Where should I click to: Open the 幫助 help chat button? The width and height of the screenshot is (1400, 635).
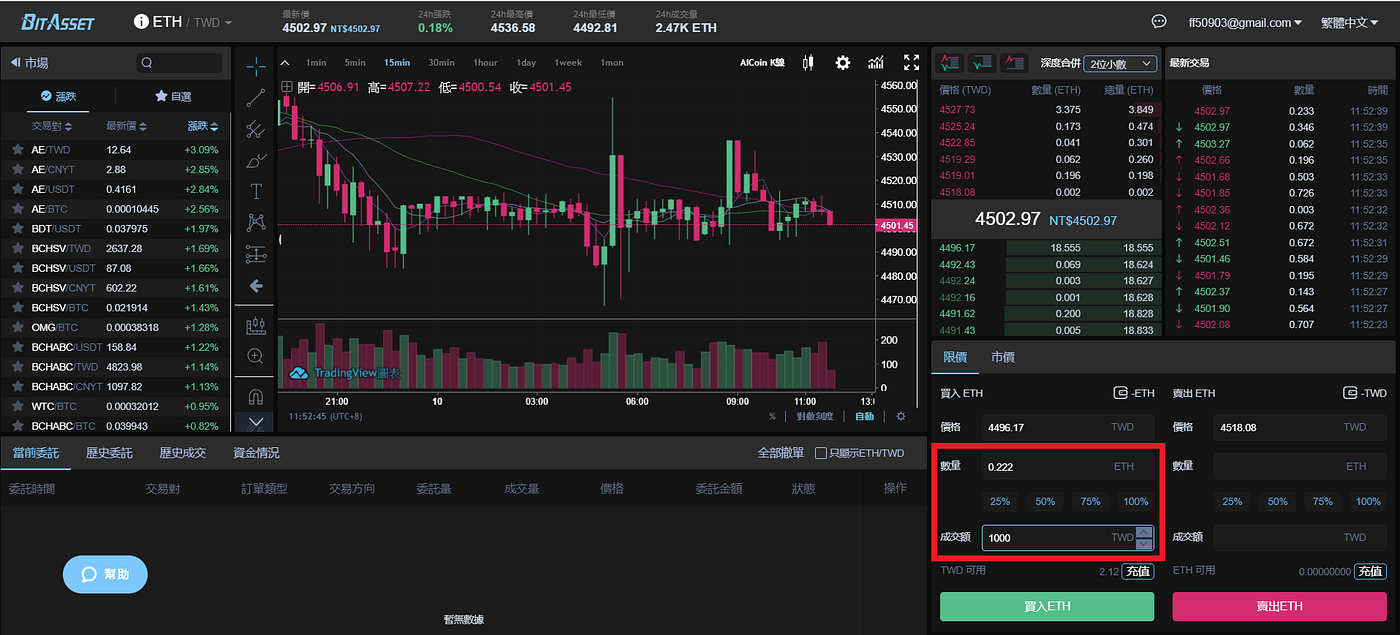tap(105, 574)
